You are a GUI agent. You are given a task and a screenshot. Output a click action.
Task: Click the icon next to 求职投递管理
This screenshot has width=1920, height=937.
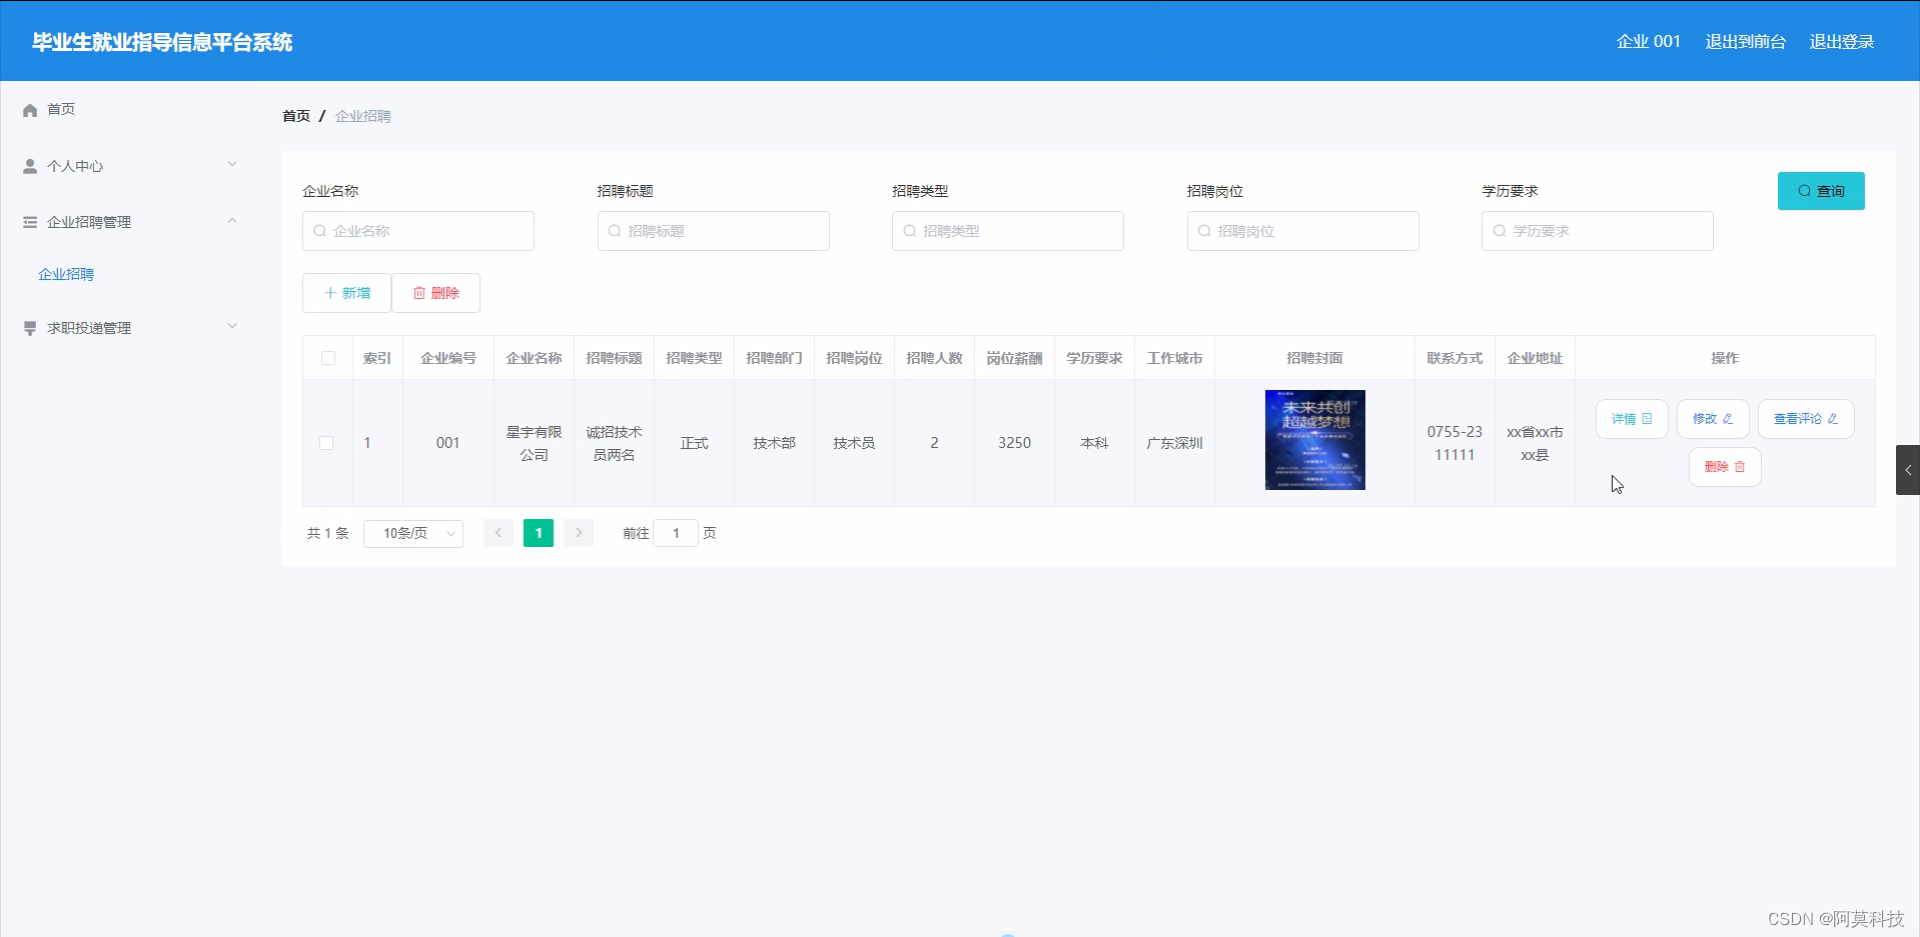coord(29,327)
